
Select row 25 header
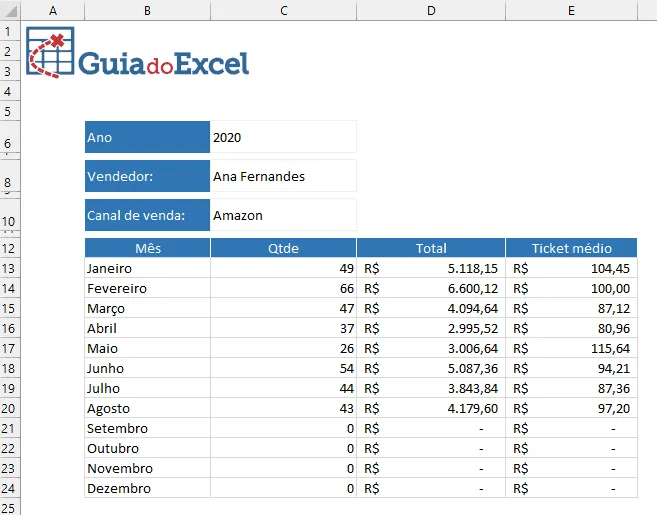coord(9,507)
